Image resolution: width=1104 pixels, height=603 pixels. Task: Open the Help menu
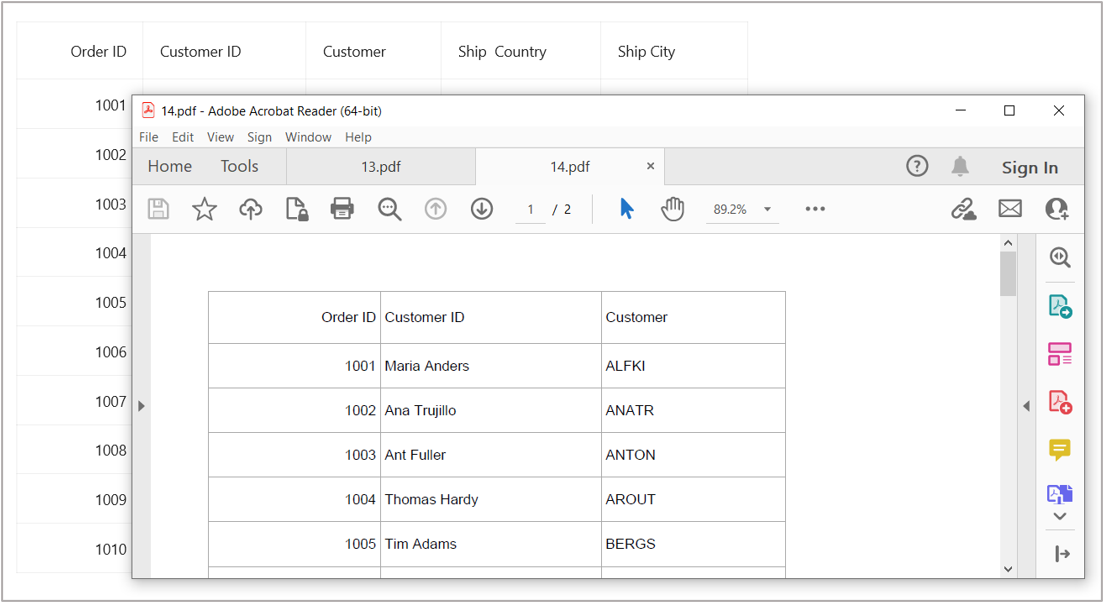358,137
